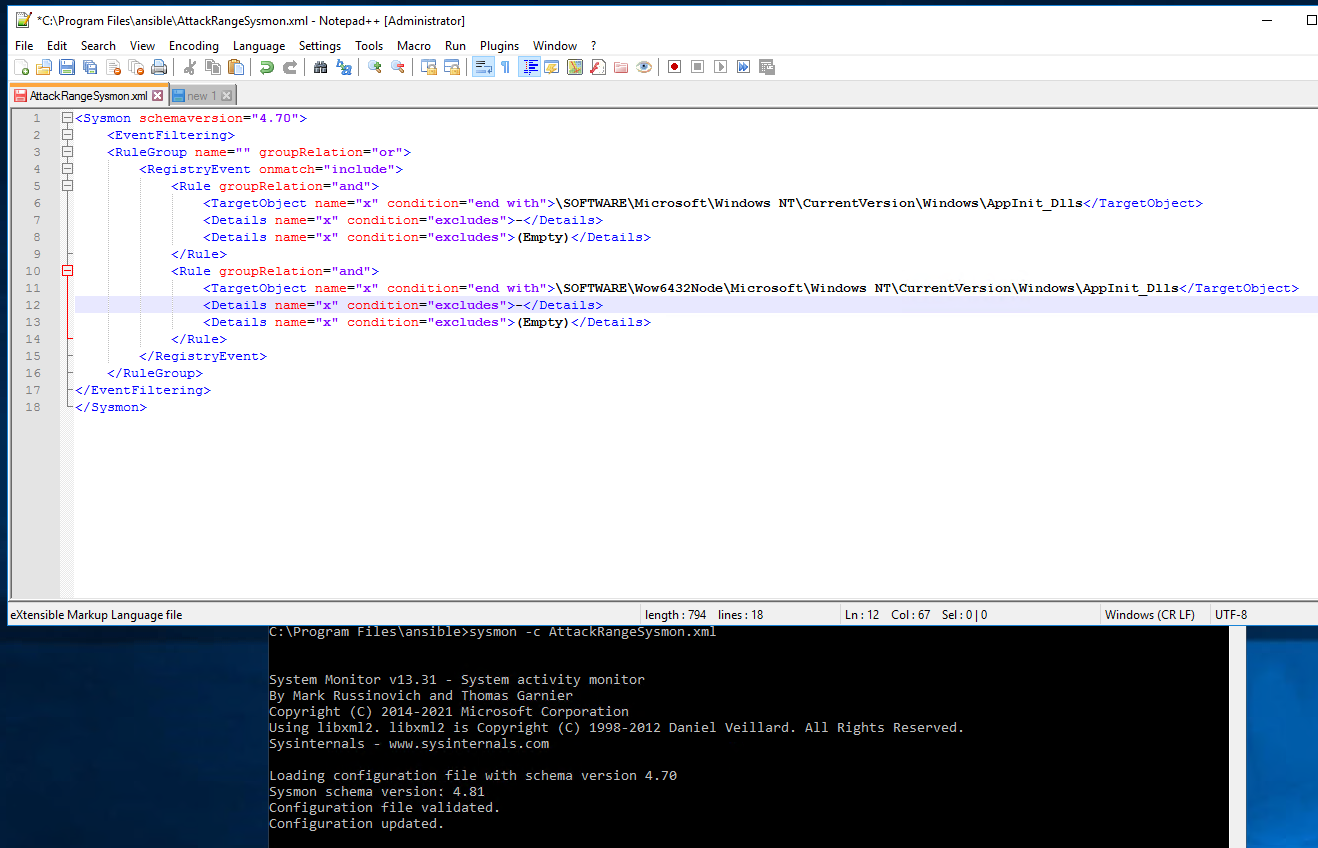Toggle word wrap in the toolbar
This screenshot has height=848, width=1318.
(x=482, y=67)
